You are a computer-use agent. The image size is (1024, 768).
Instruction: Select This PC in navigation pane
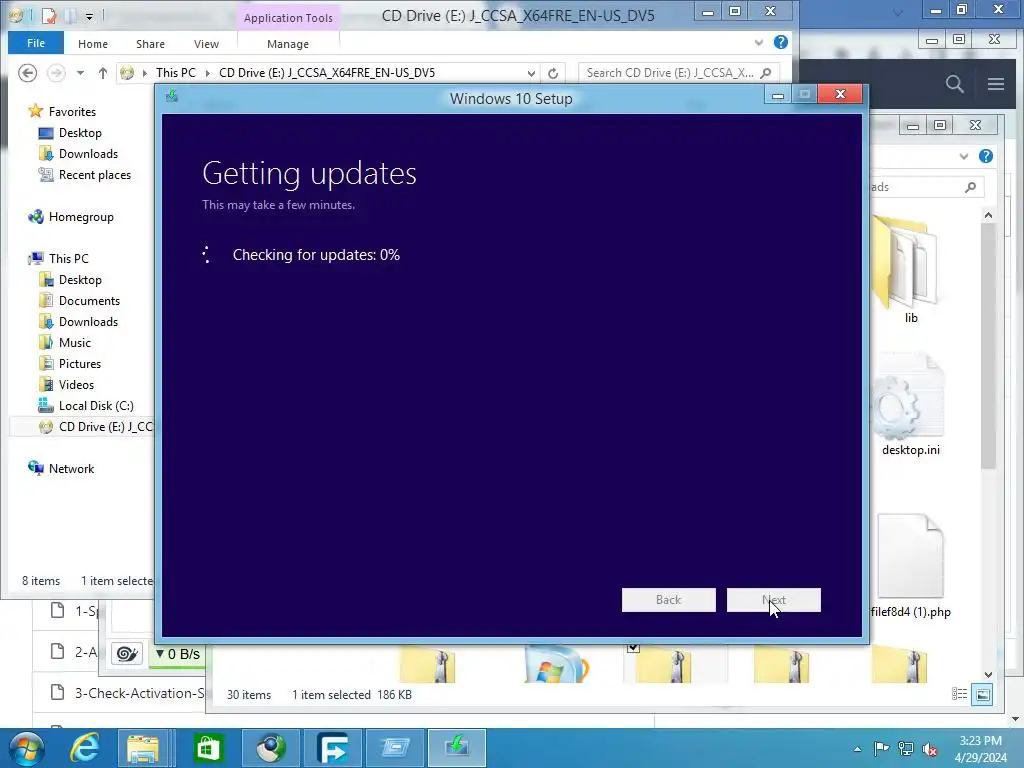click(69, 259)
